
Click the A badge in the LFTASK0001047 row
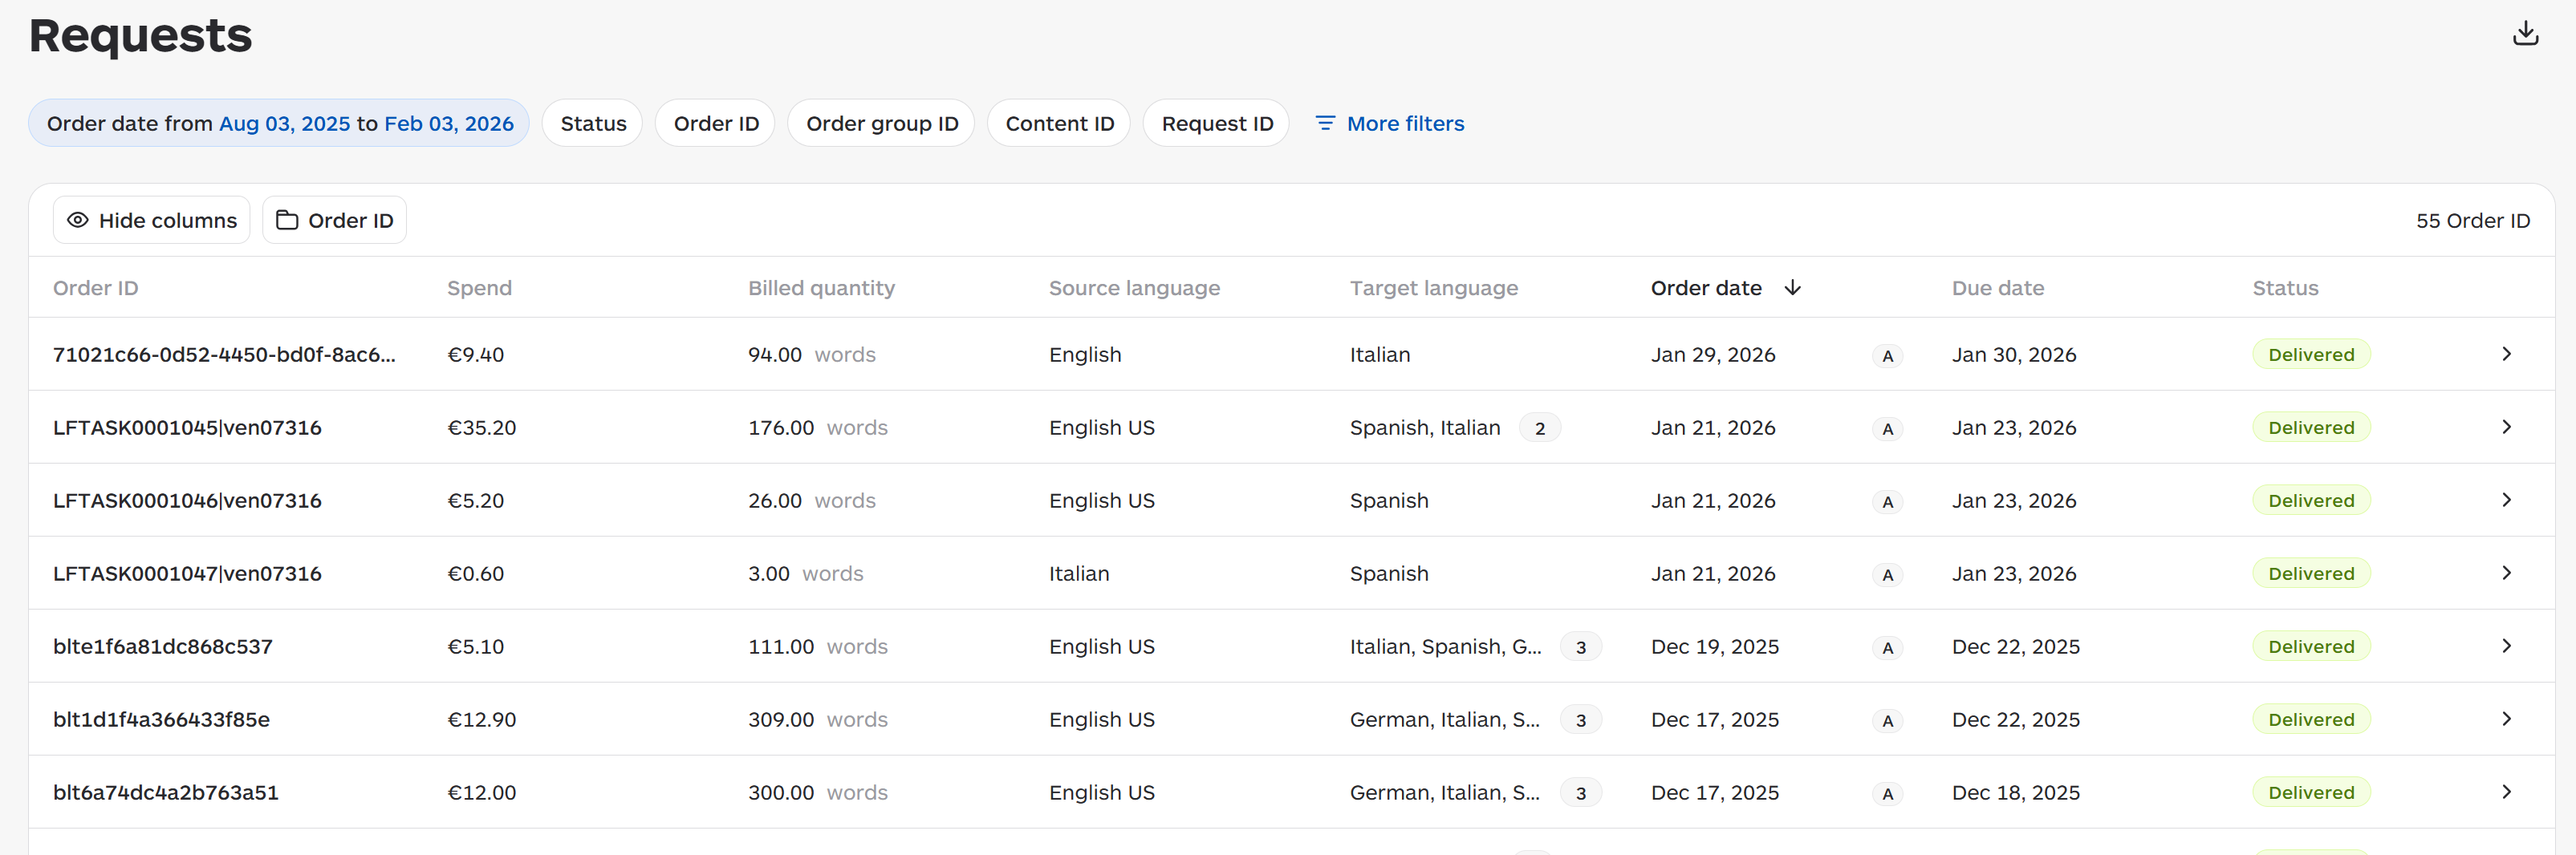tap(1887, 575)
